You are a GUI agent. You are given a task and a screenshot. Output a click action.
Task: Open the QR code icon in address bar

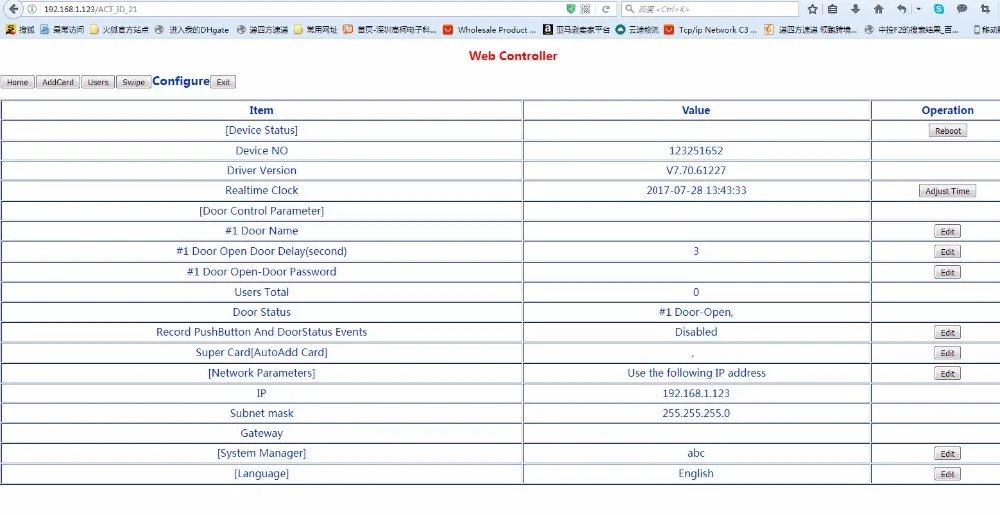click(x=585, y=9)
